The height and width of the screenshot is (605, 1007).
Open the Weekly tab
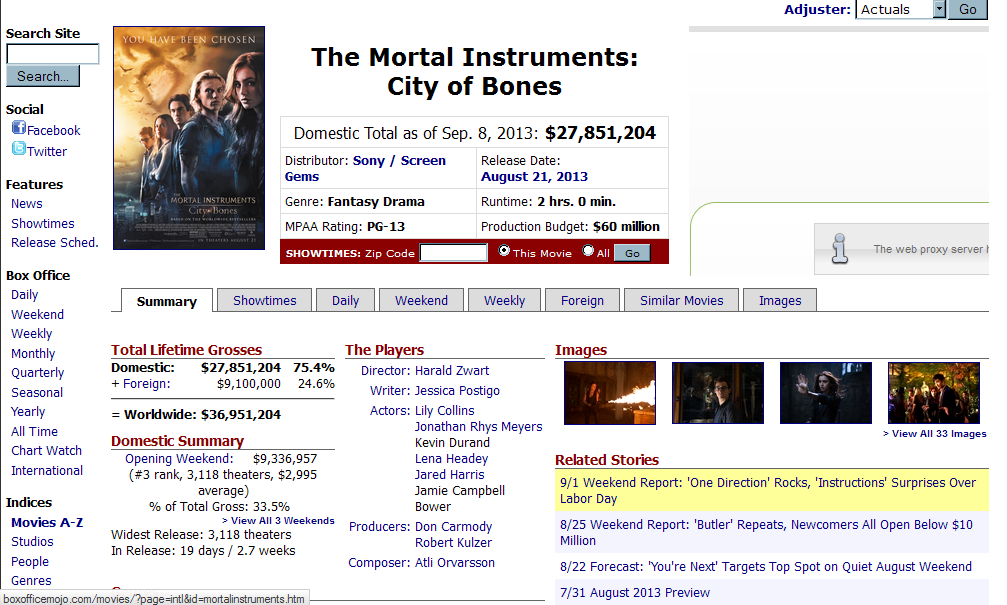(x=504, y=301)
